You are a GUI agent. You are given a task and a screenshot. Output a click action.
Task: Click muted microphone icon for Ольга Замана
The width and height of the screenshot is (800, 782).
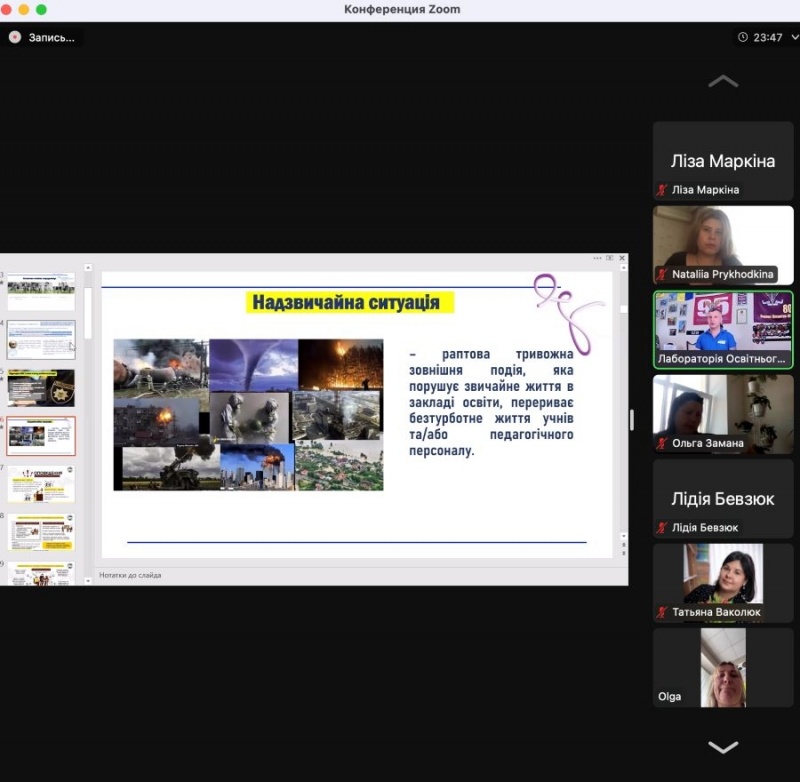point(661,443)
